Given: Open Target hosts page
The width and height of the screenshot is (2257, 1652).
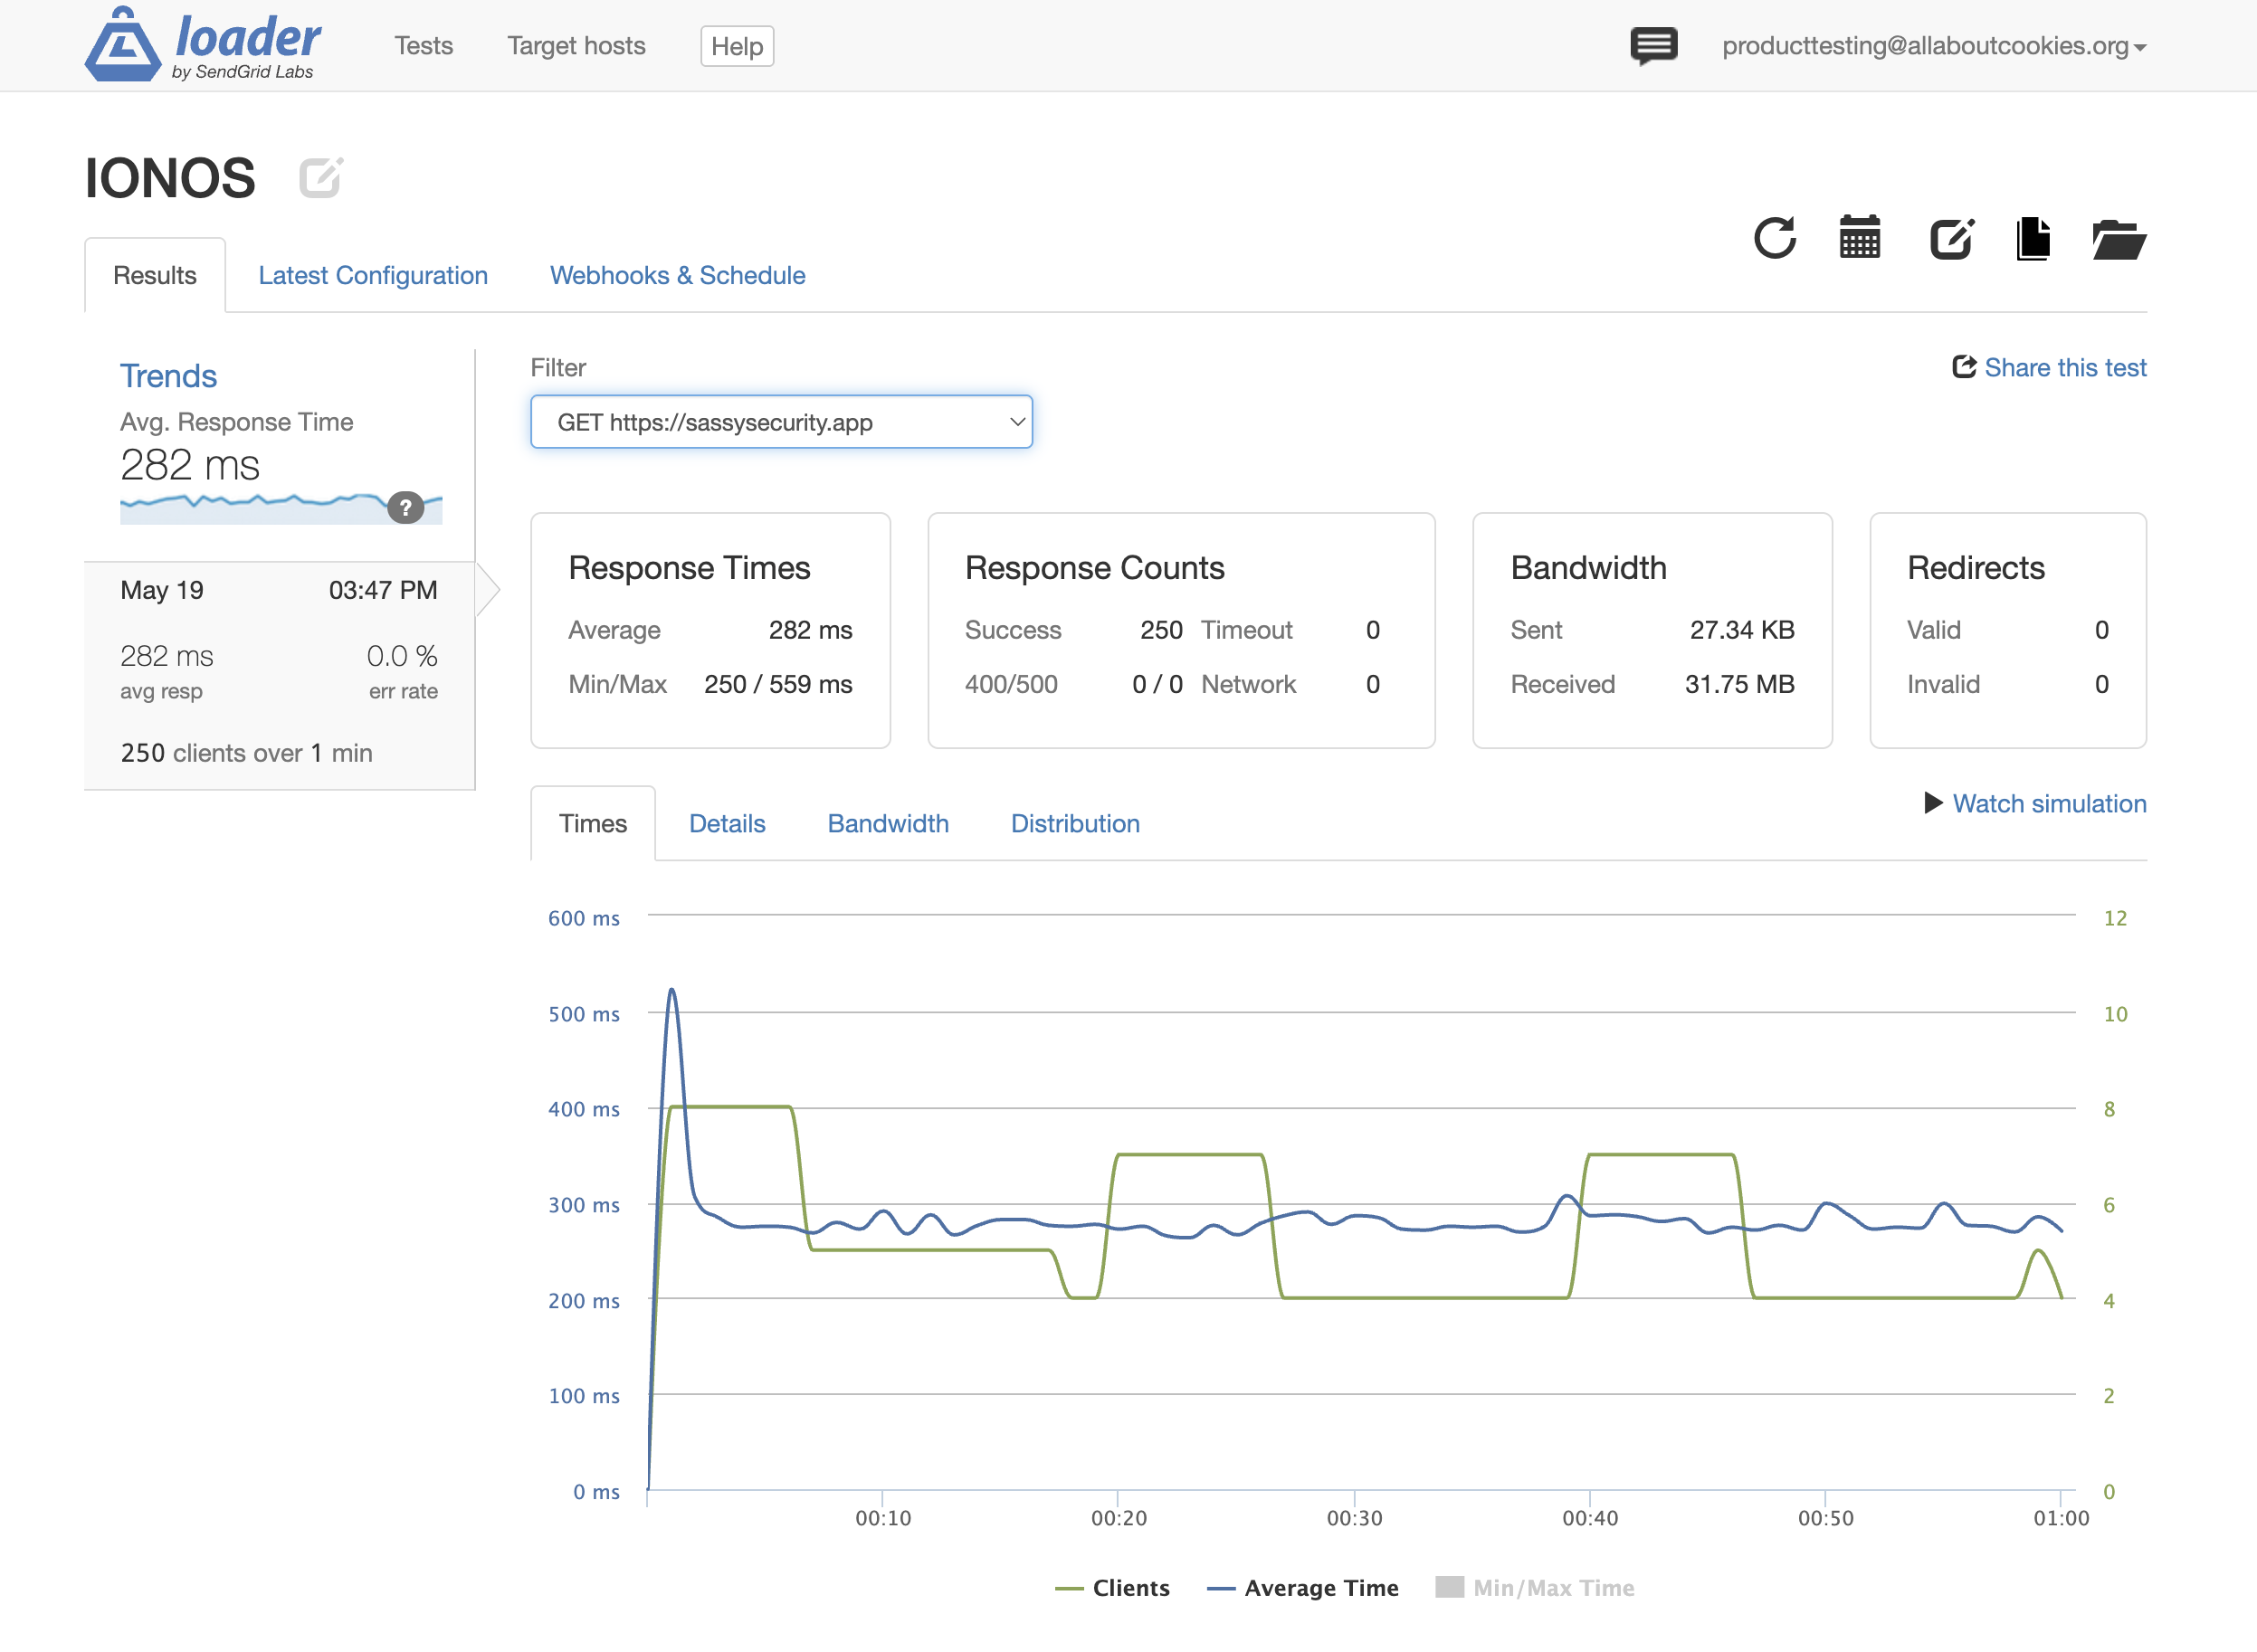Looking at the screenshot, I should (576, 46).
